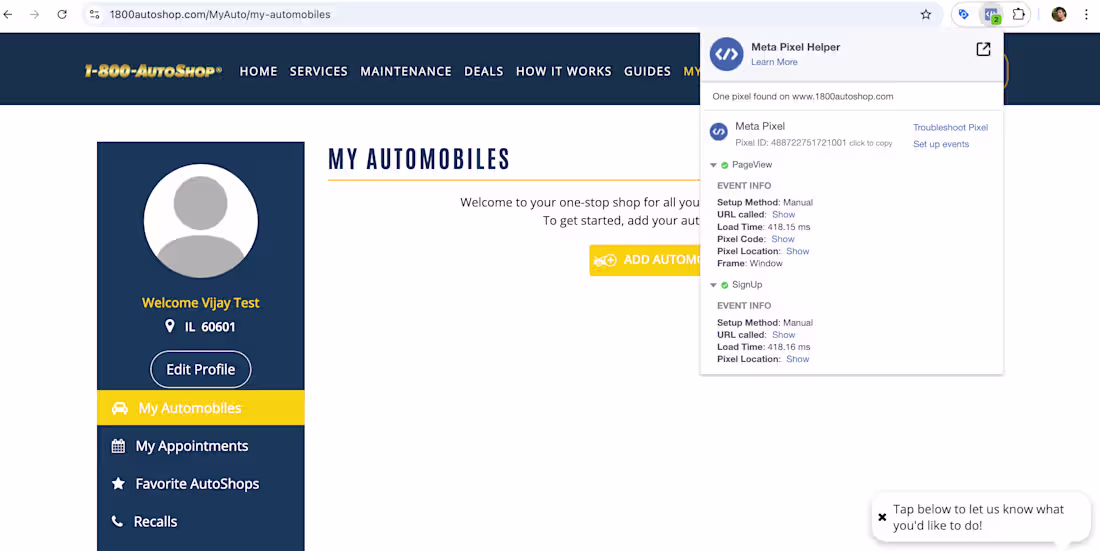Click the profile avatar placeholder image
1100x551 pixels.
[x=201, y=221]
